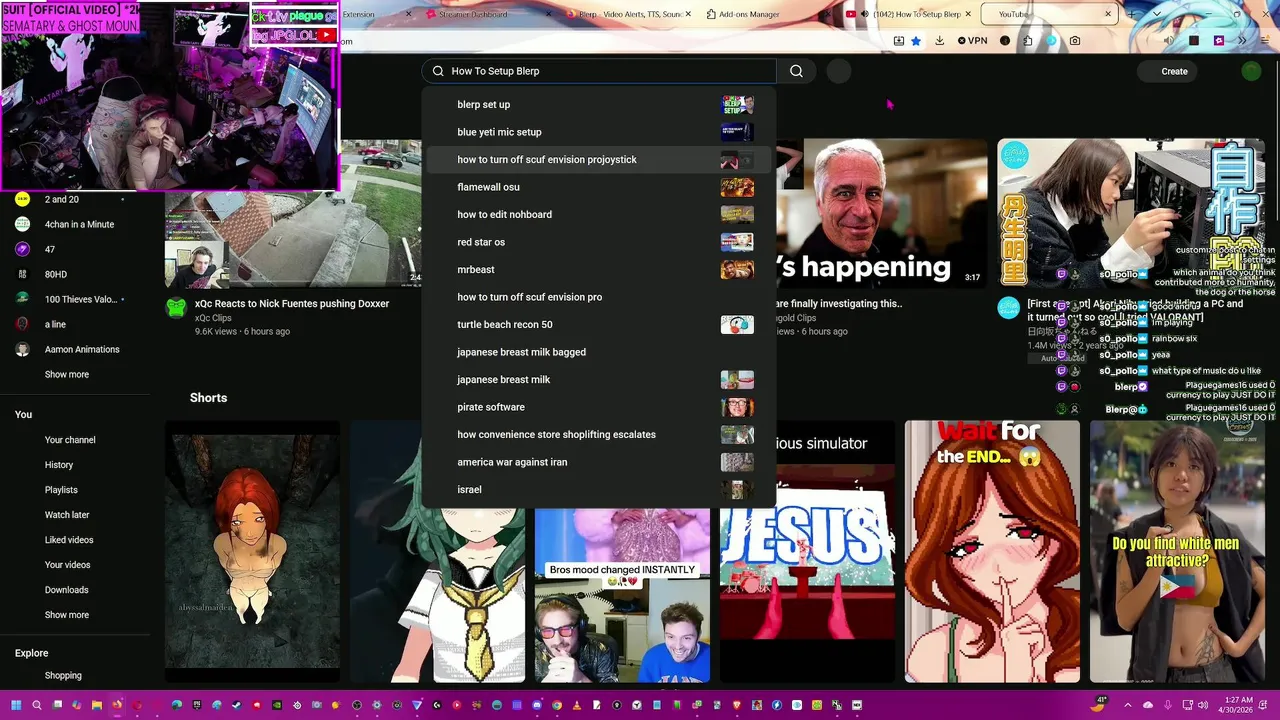Click the xQc Clips channel avatar
This screenshot has width=1280, height=720.
(176, 308)
